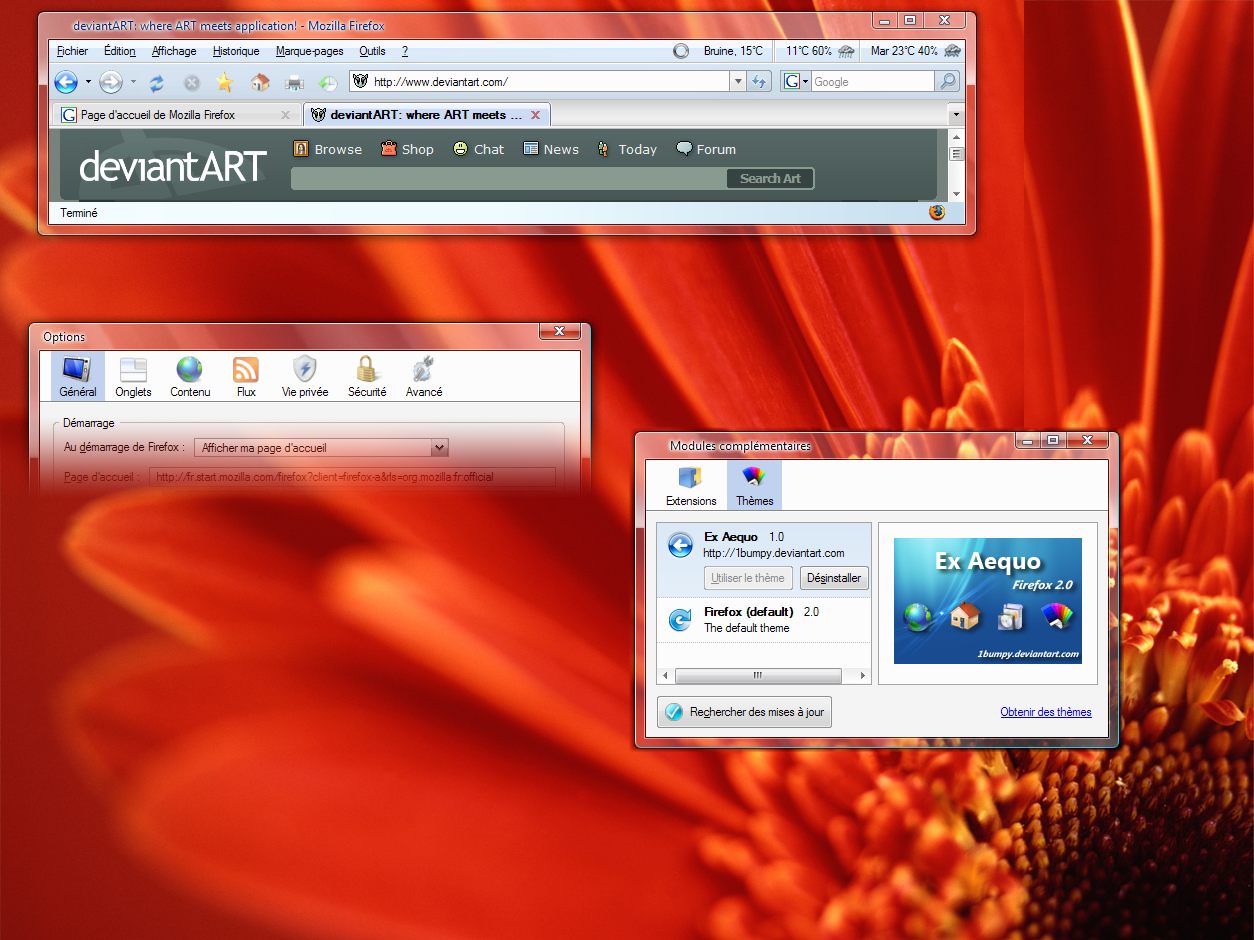1254x940 pixels.
Task: Close the 'Page d'accueil de Mozilla Firefox' tab
Action: pos(286,115)
